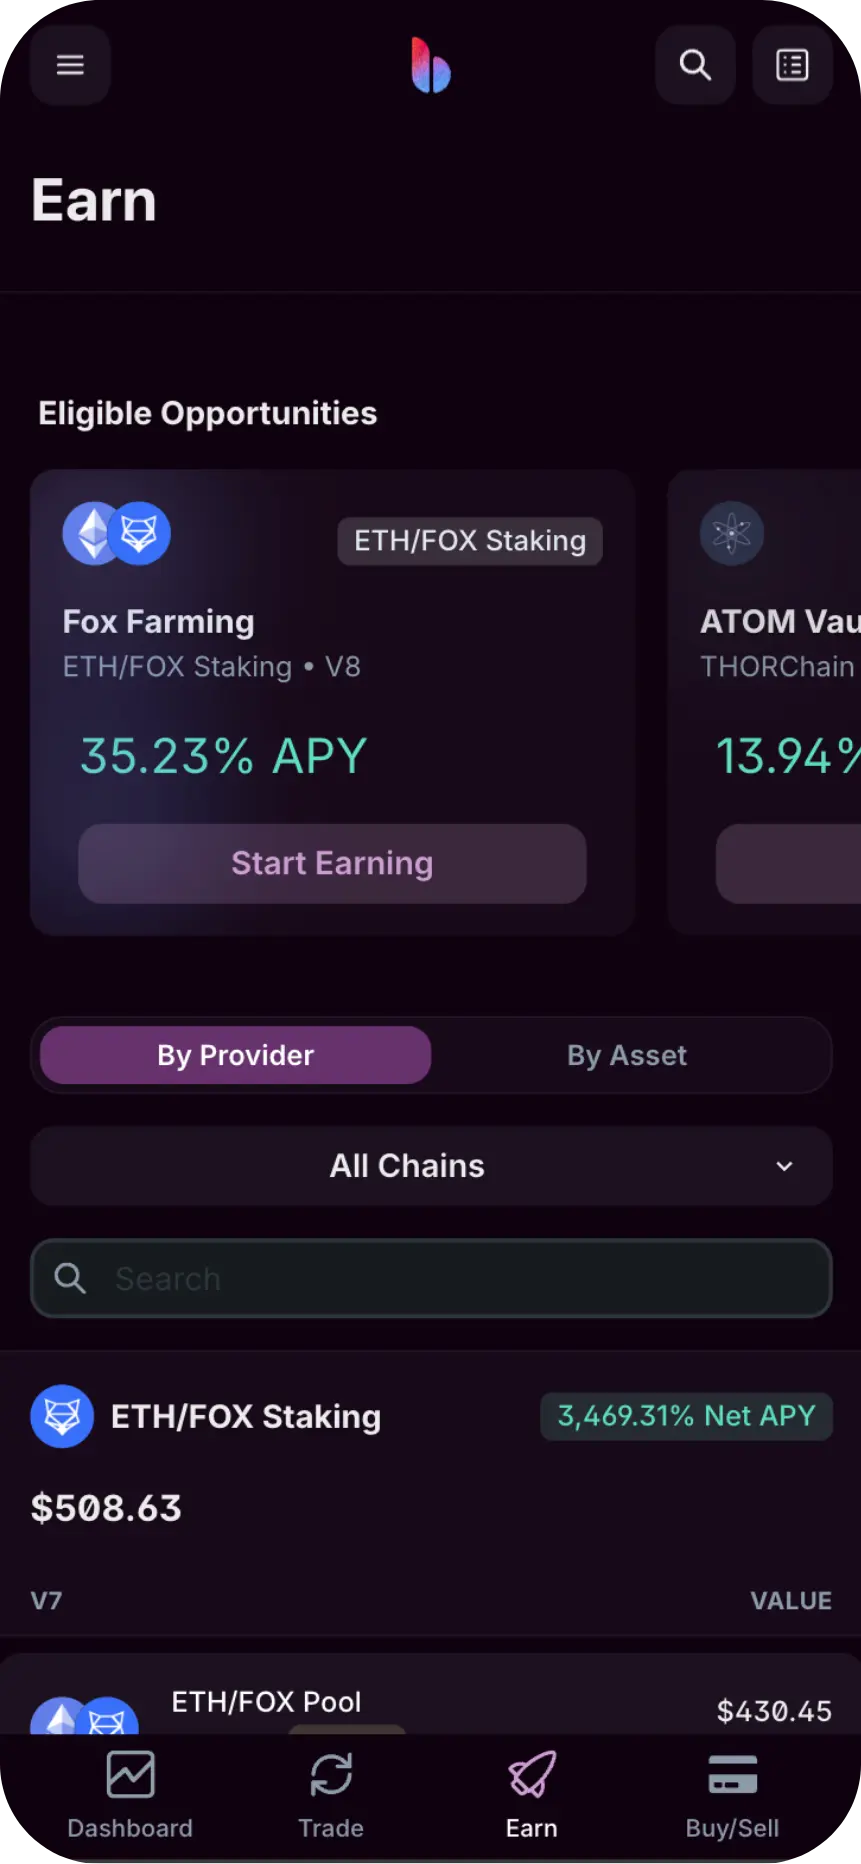Open the hamburger menu

pyautogui.click(x=70, y=65)
